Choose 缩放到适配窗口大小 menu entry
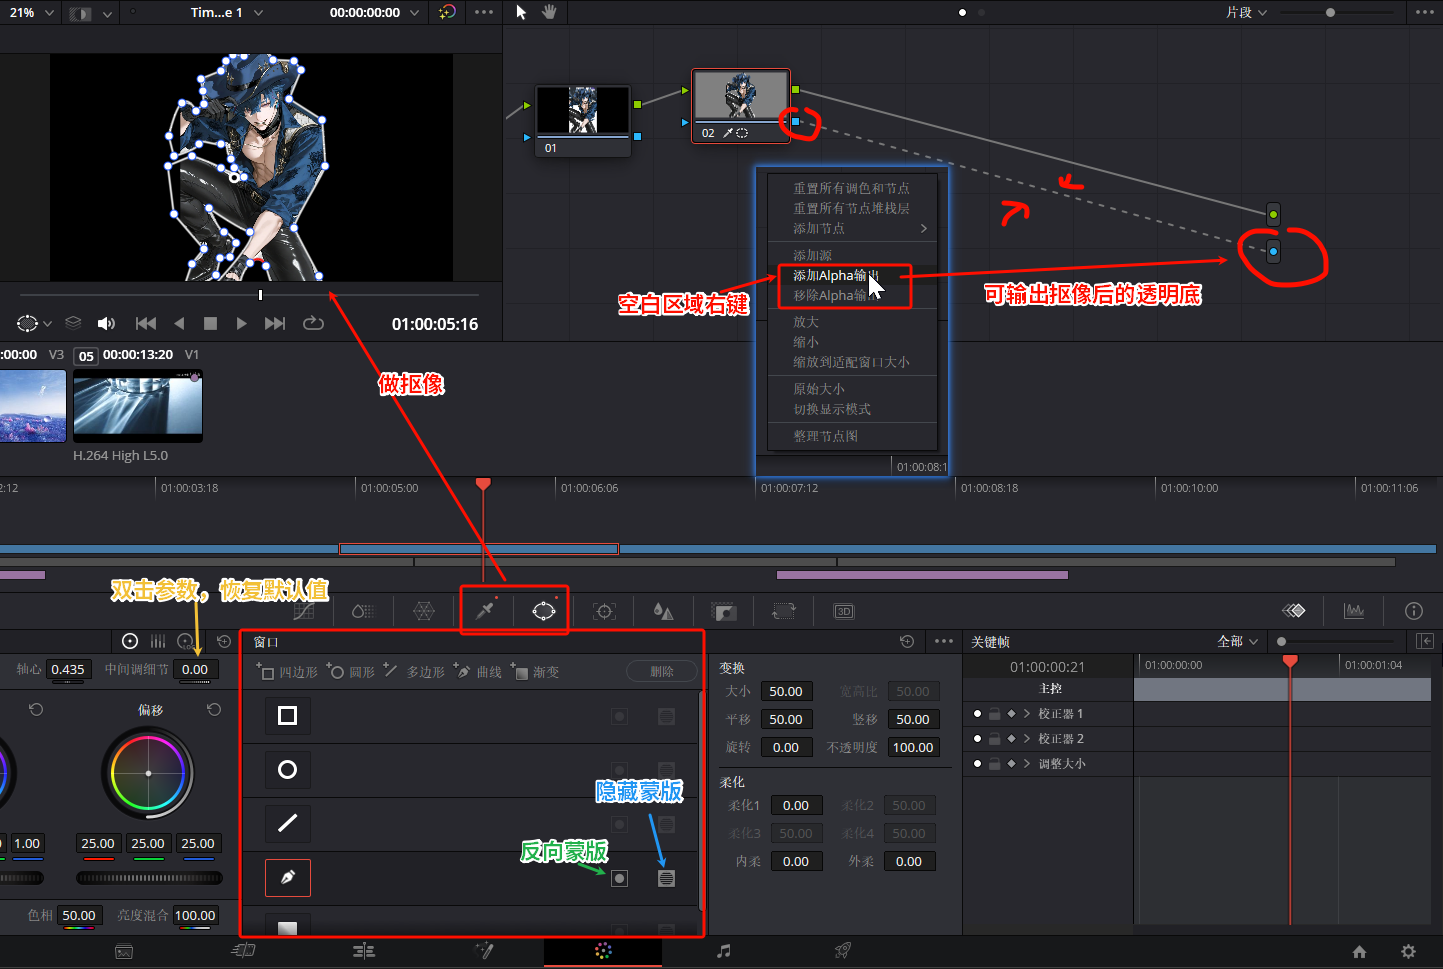The image size is (1443, 969). 852,362
